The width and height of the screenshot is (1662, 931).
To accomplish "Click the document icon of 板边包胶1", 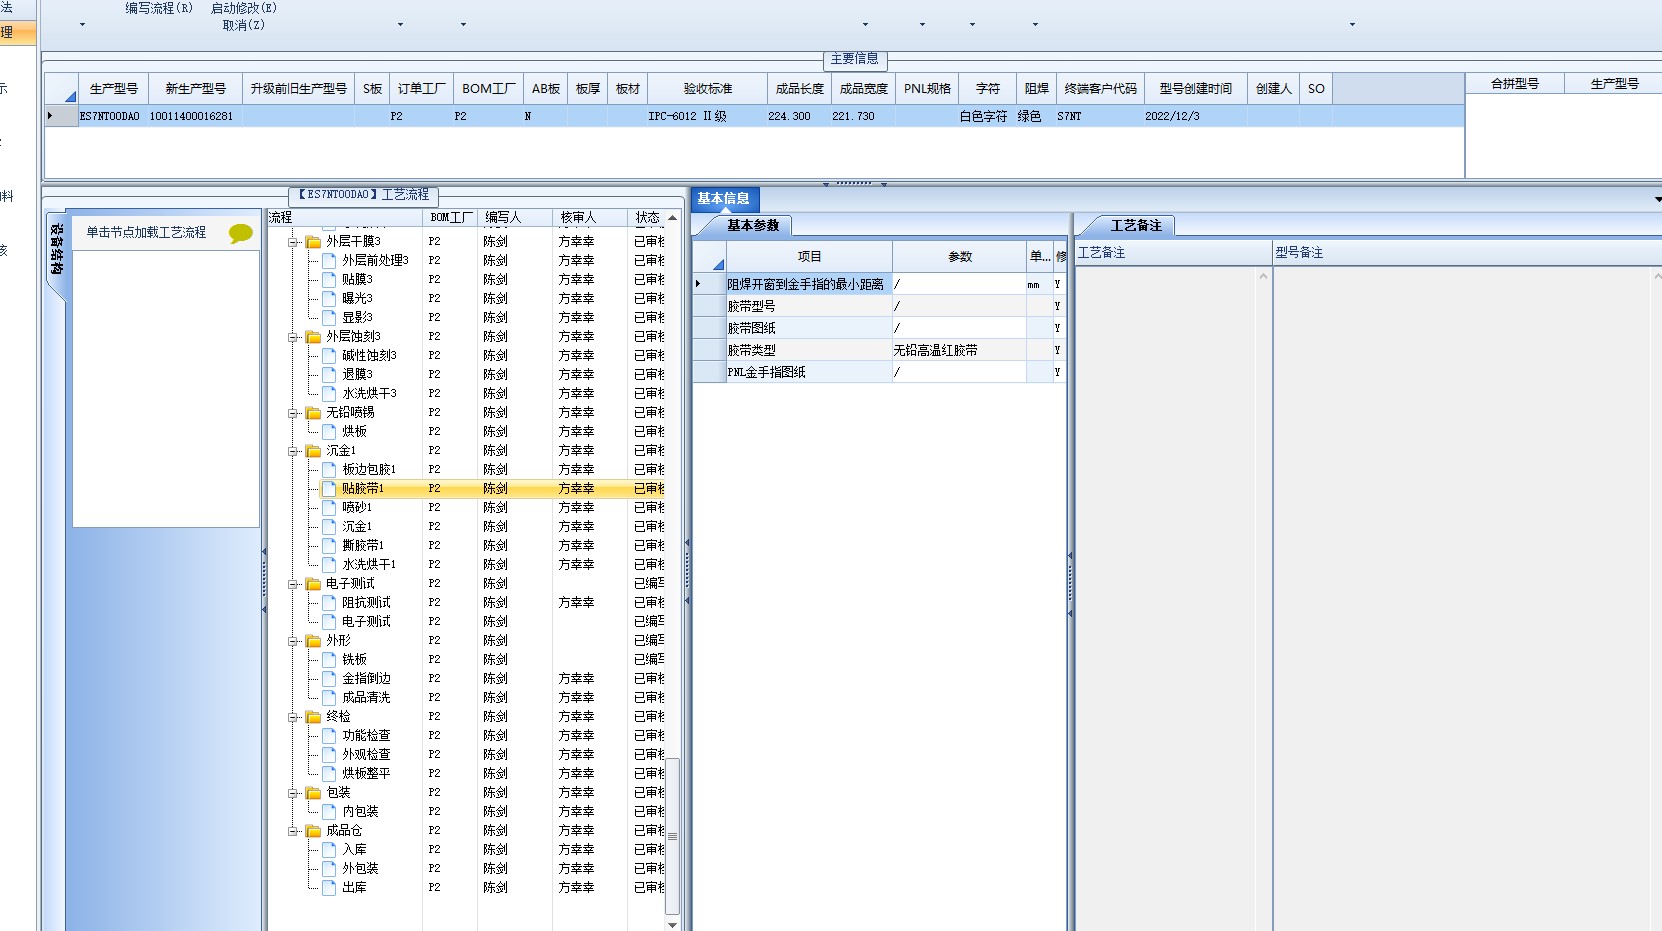I will tap(329, 469).
